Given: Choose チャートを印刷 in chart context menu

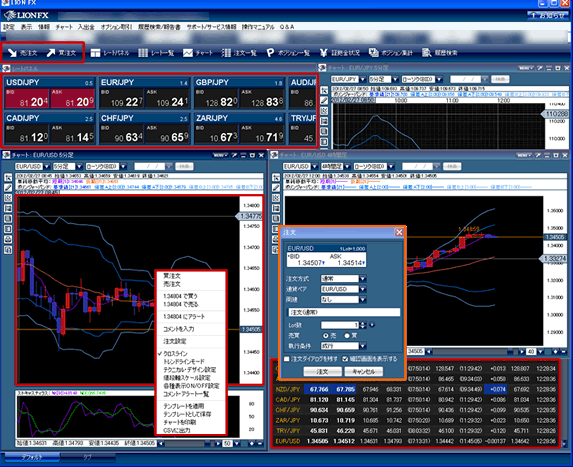Looking at the screenshot, I should tap(179, 422).
